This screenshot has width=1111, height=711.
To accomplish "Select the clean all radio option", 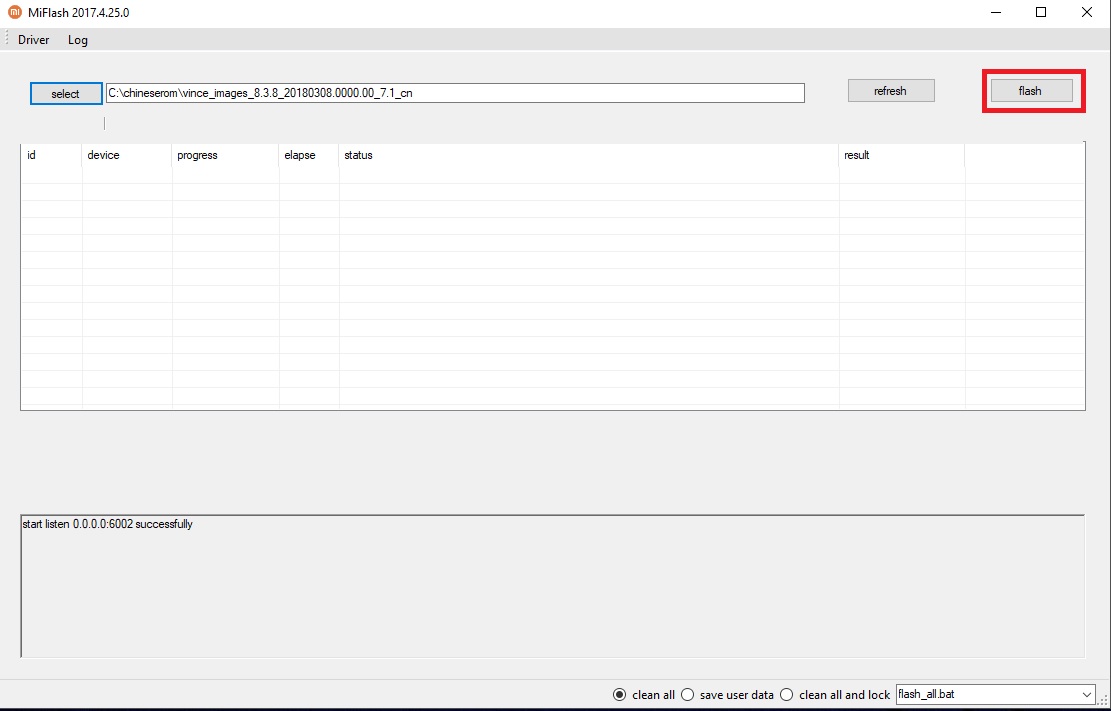I will [643, 695].
